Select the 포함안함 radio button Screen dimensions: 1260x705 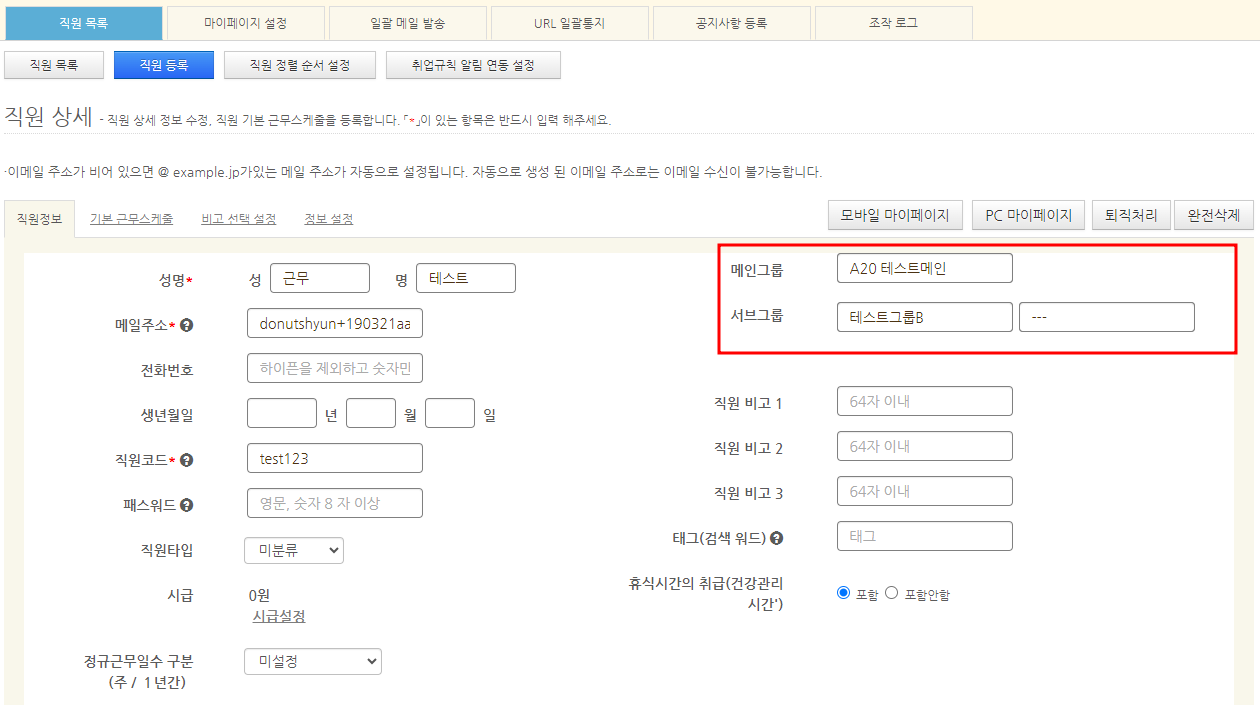[x=892, y=593]
